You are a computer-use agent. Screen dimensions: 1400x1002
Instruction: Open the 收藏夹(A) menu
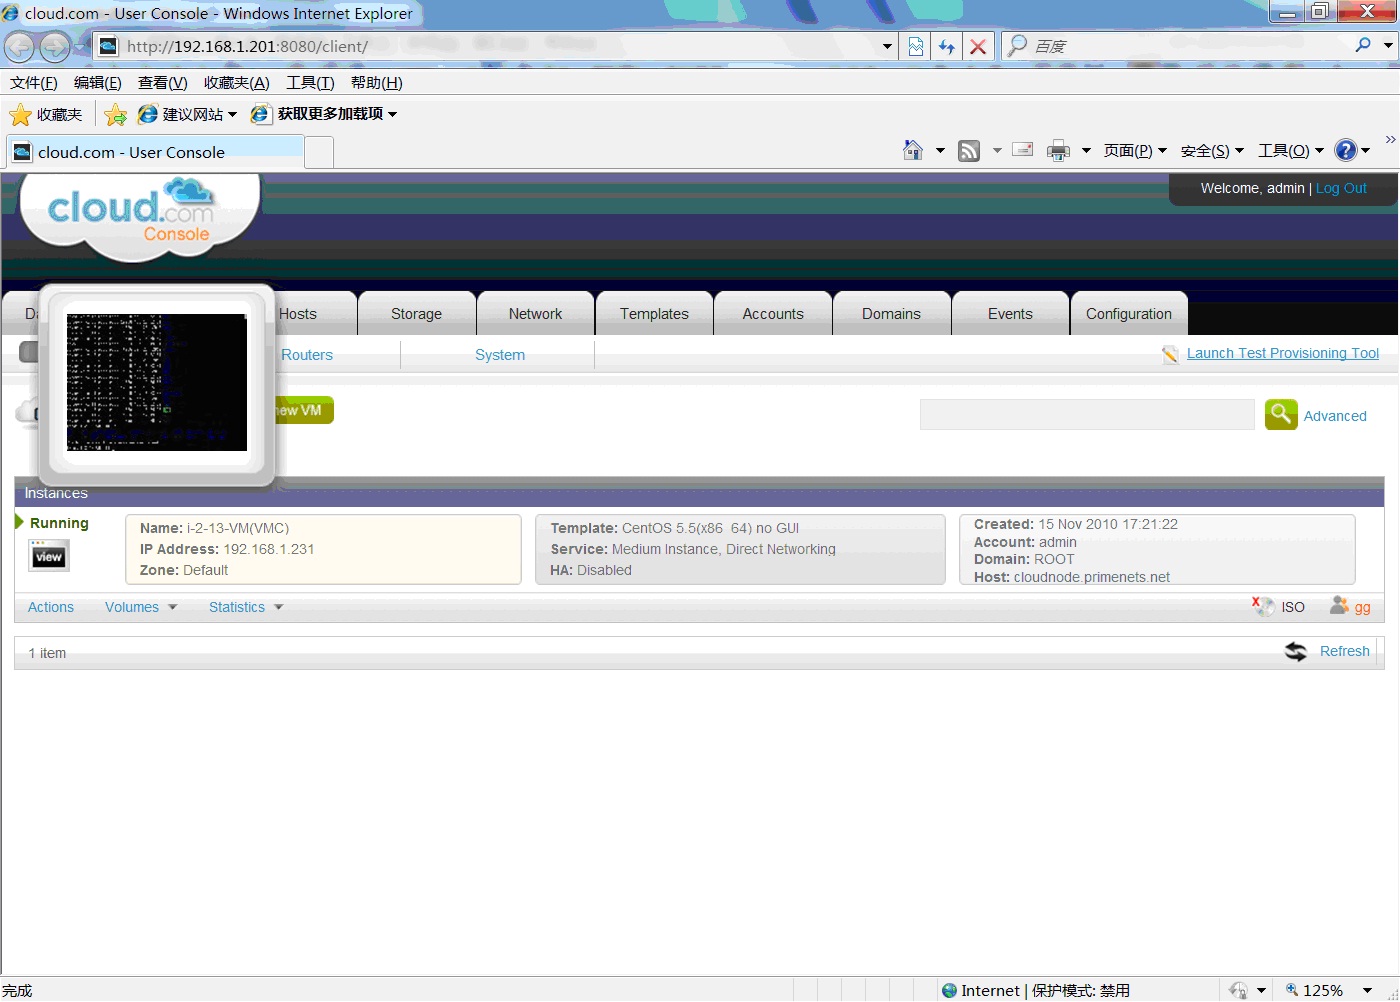[x=237, y=83]
